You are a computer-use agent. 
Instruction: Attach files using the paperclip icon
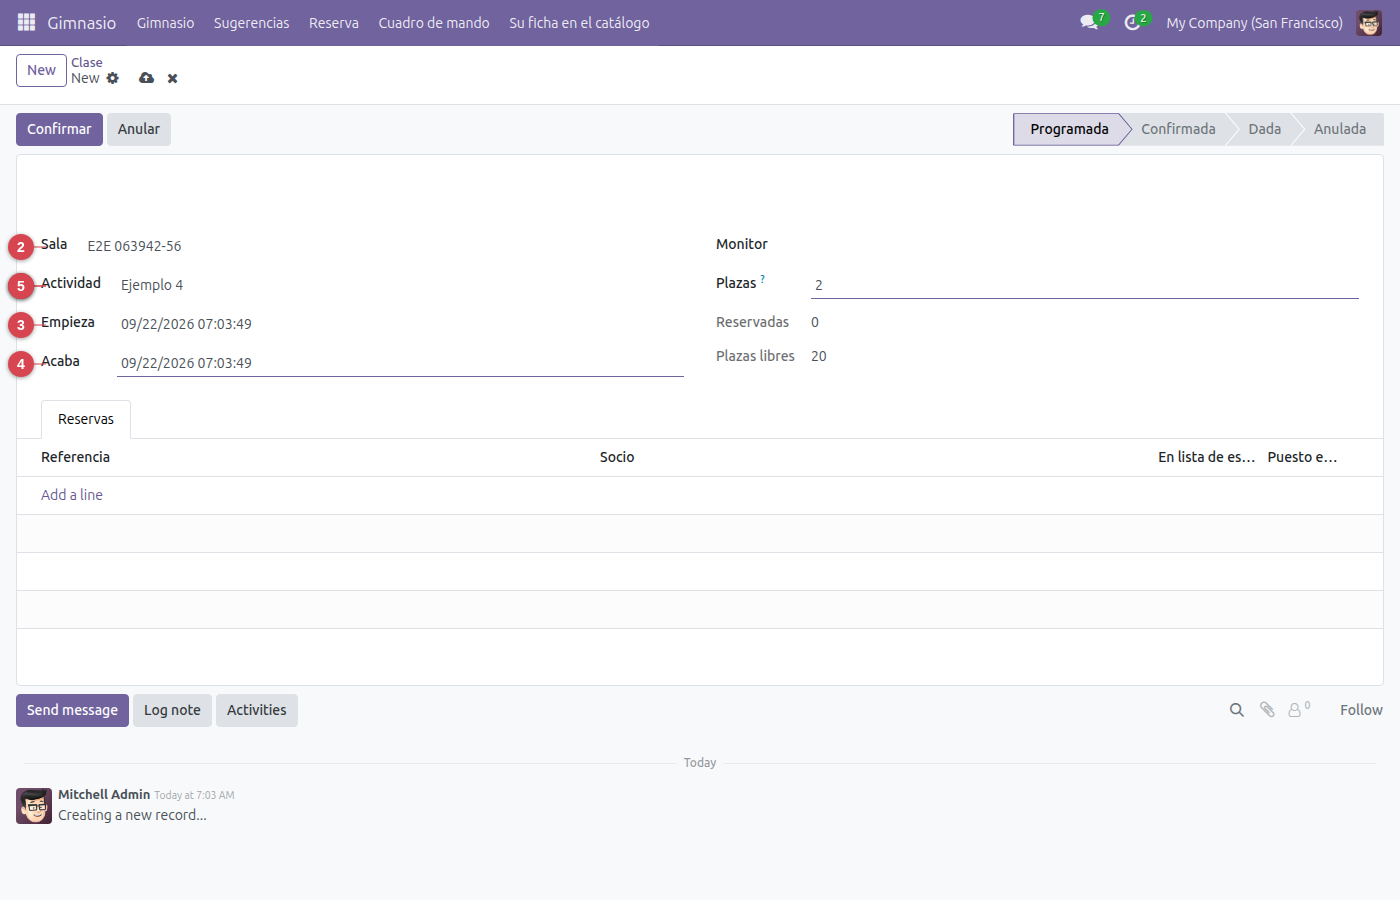[1267, 710]
